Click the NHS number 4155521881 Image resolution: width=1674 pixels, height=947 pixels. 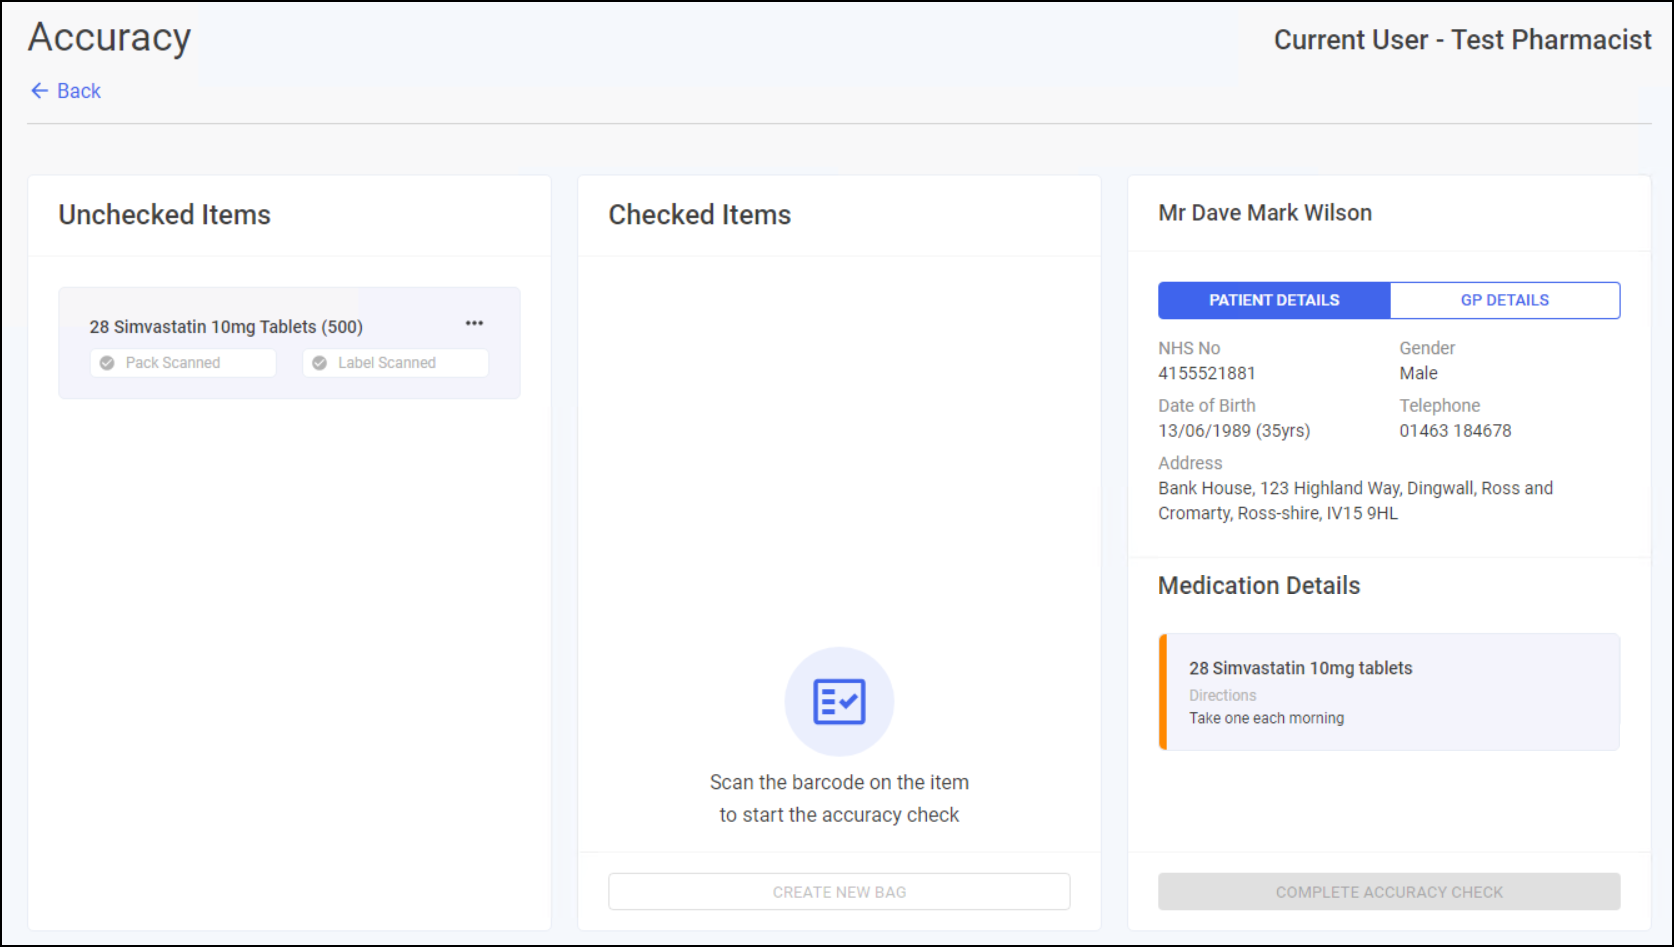pos(1206,373)
